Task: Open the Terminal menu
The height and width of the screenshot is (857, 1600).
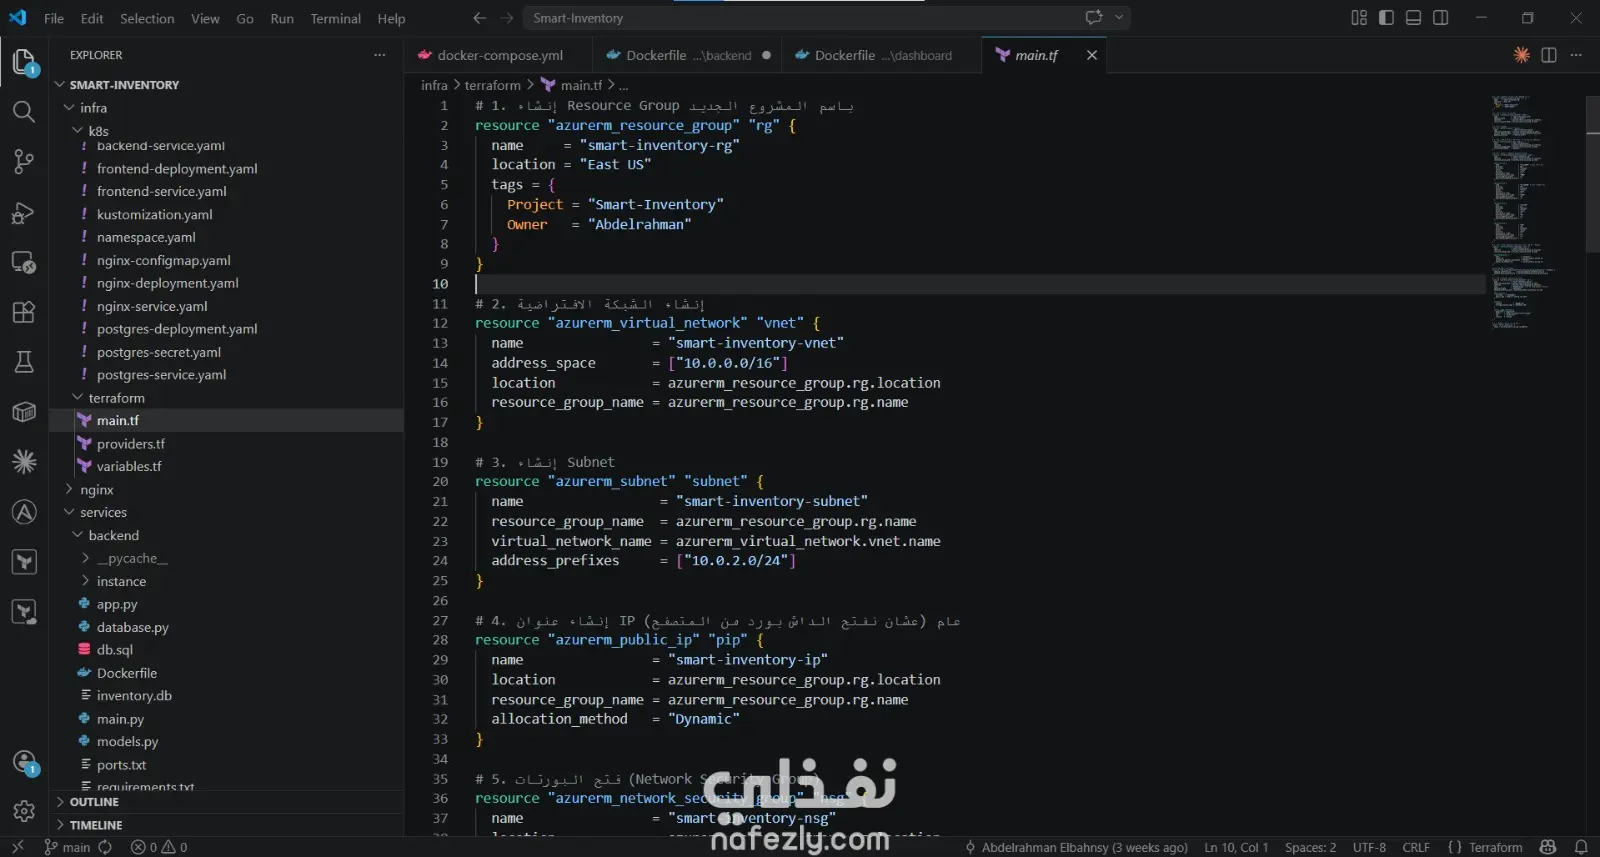Action: pos(335,18)
